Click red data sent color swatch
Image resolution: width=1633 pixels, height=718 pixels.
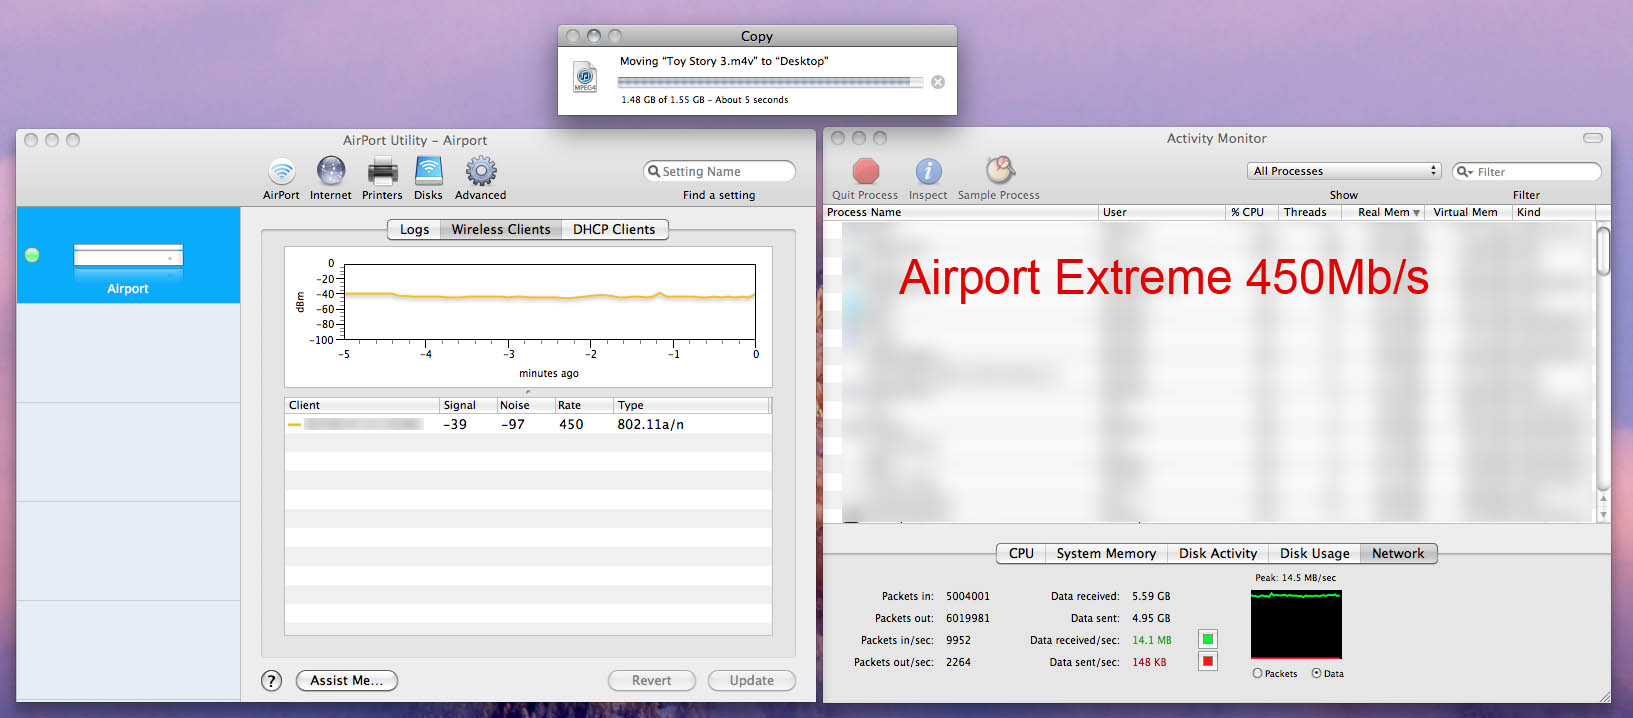coord(1208,661)
